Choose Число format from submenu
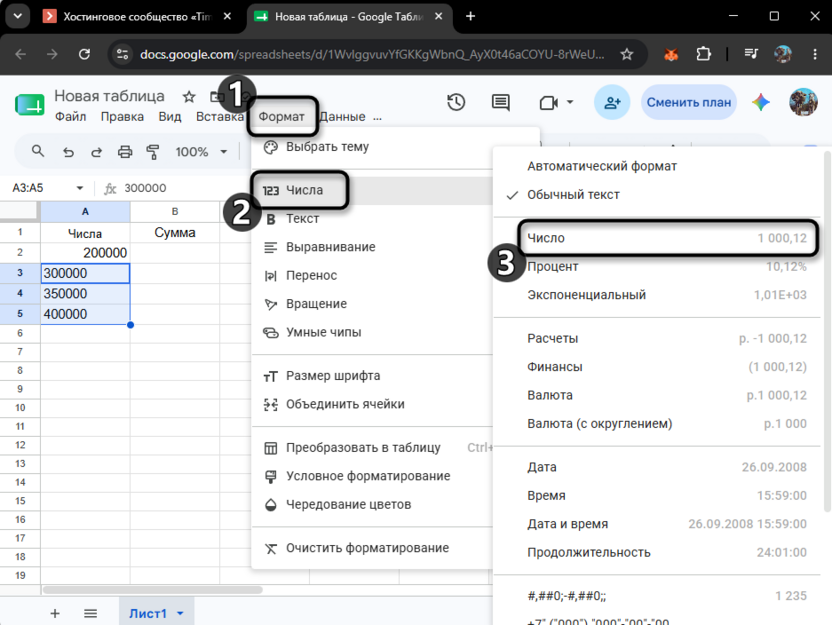Image resolution: width=832 pixels, height=625 pixels. coord(667,238)
